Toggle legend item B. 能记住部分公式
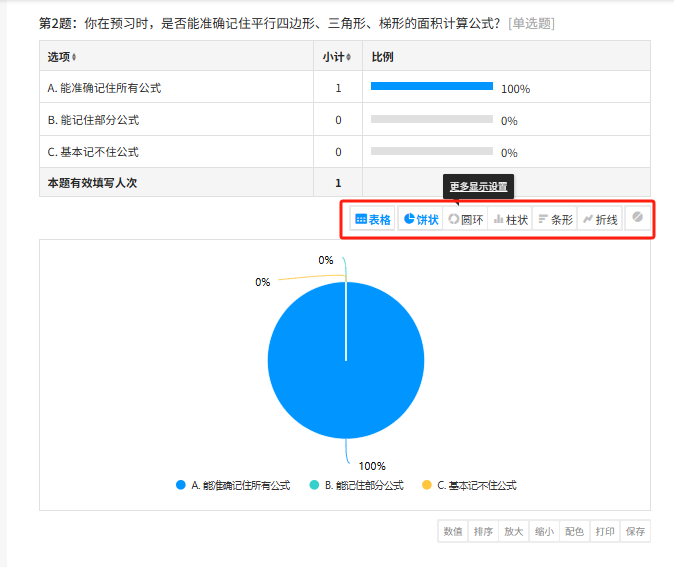674x567 pixels. [x=357, y=485]
